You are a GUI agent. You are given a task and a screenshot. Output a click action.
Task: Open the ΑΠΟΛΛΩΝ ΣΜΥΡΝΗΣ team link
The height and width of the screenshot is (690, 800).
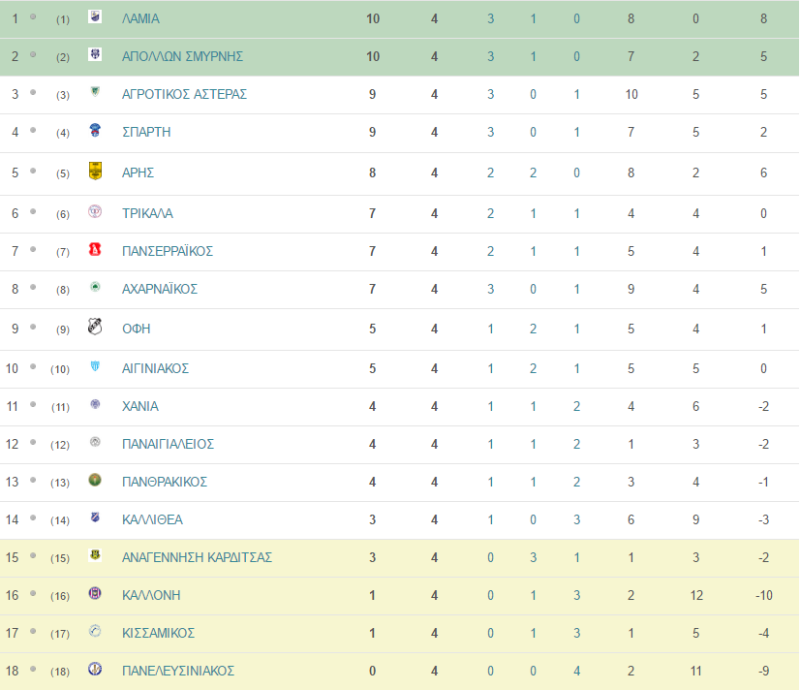182,56
